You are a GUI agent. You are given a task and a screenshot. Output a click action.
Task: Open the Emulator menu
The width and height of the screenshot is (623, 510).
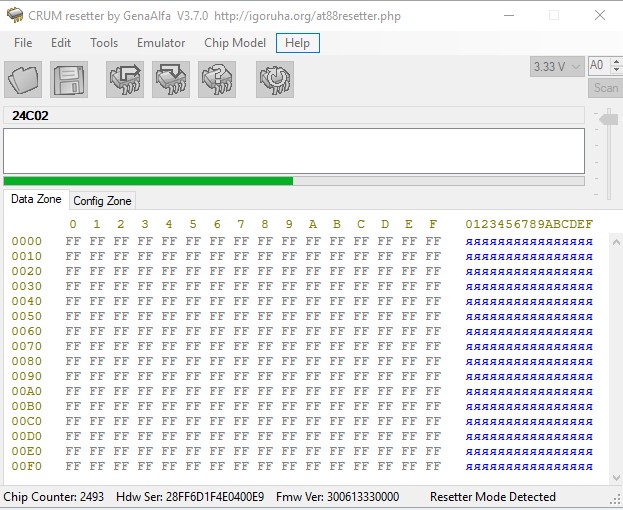tap(161, 43)
